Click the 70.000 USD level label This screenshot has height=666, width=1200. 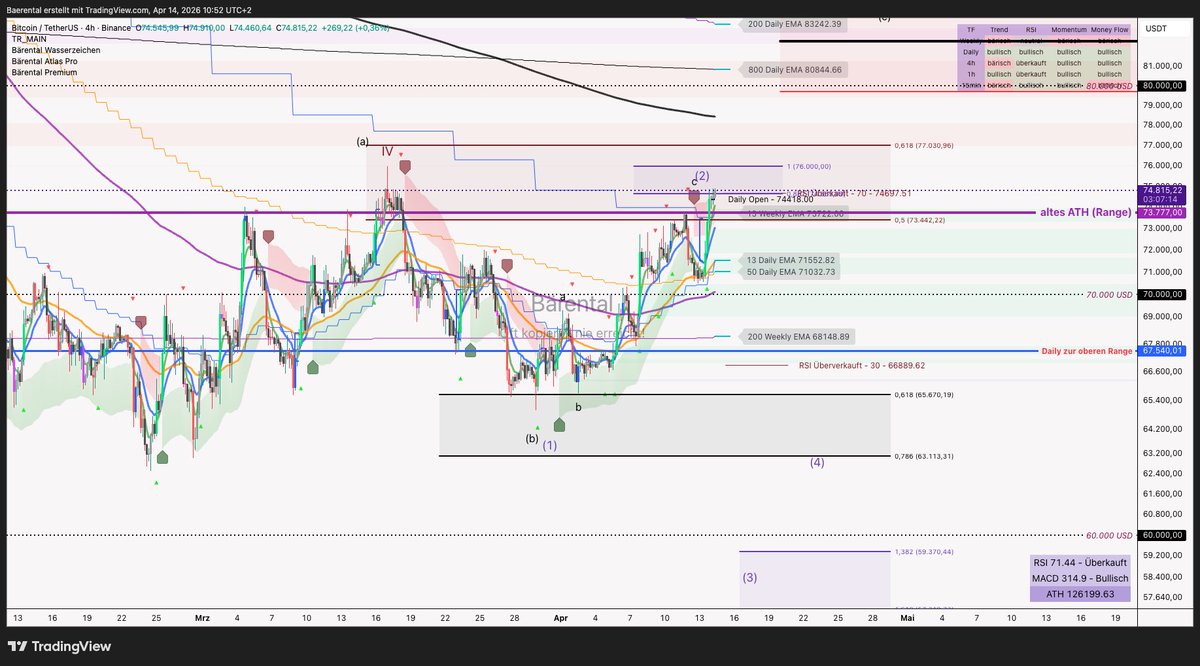1109,295
